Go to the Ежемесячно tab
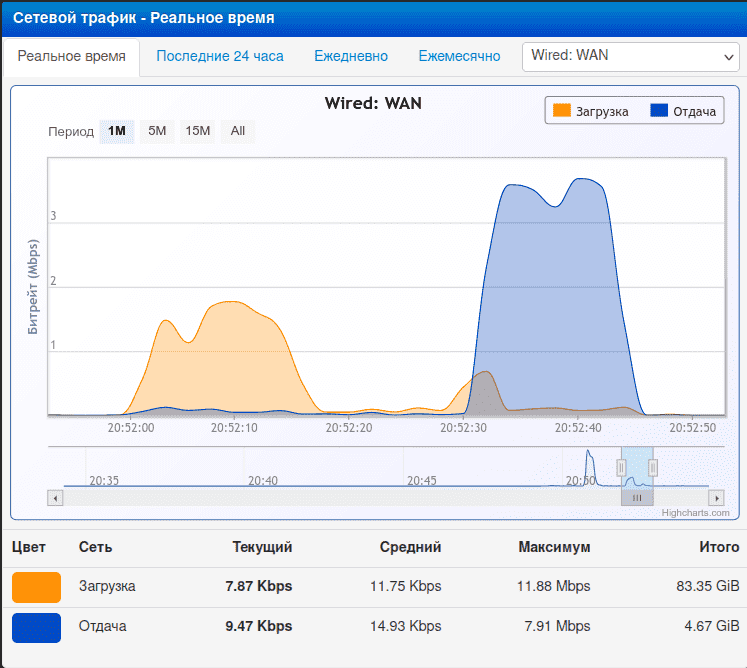 click(x=459, y=57)
